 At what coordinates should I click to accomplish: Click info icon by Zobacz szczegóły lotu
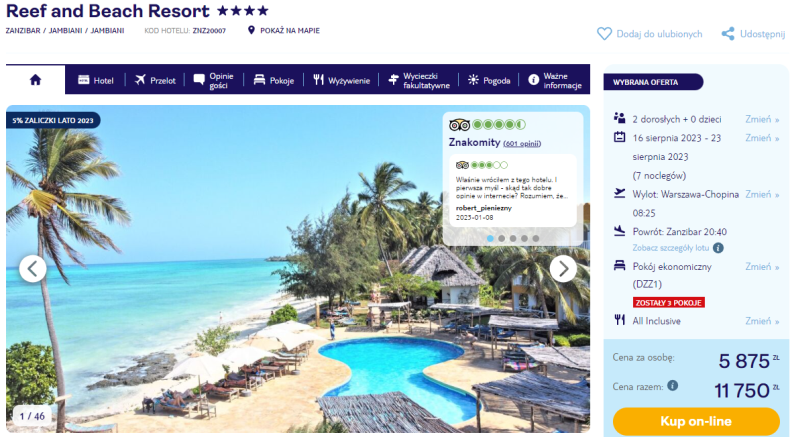[x=718, y=247]
